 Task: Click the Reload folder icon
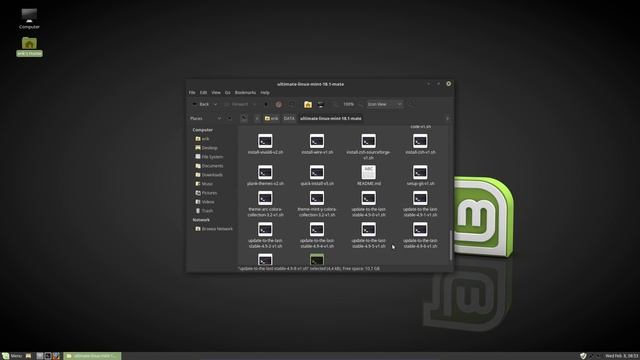point(291,104)
